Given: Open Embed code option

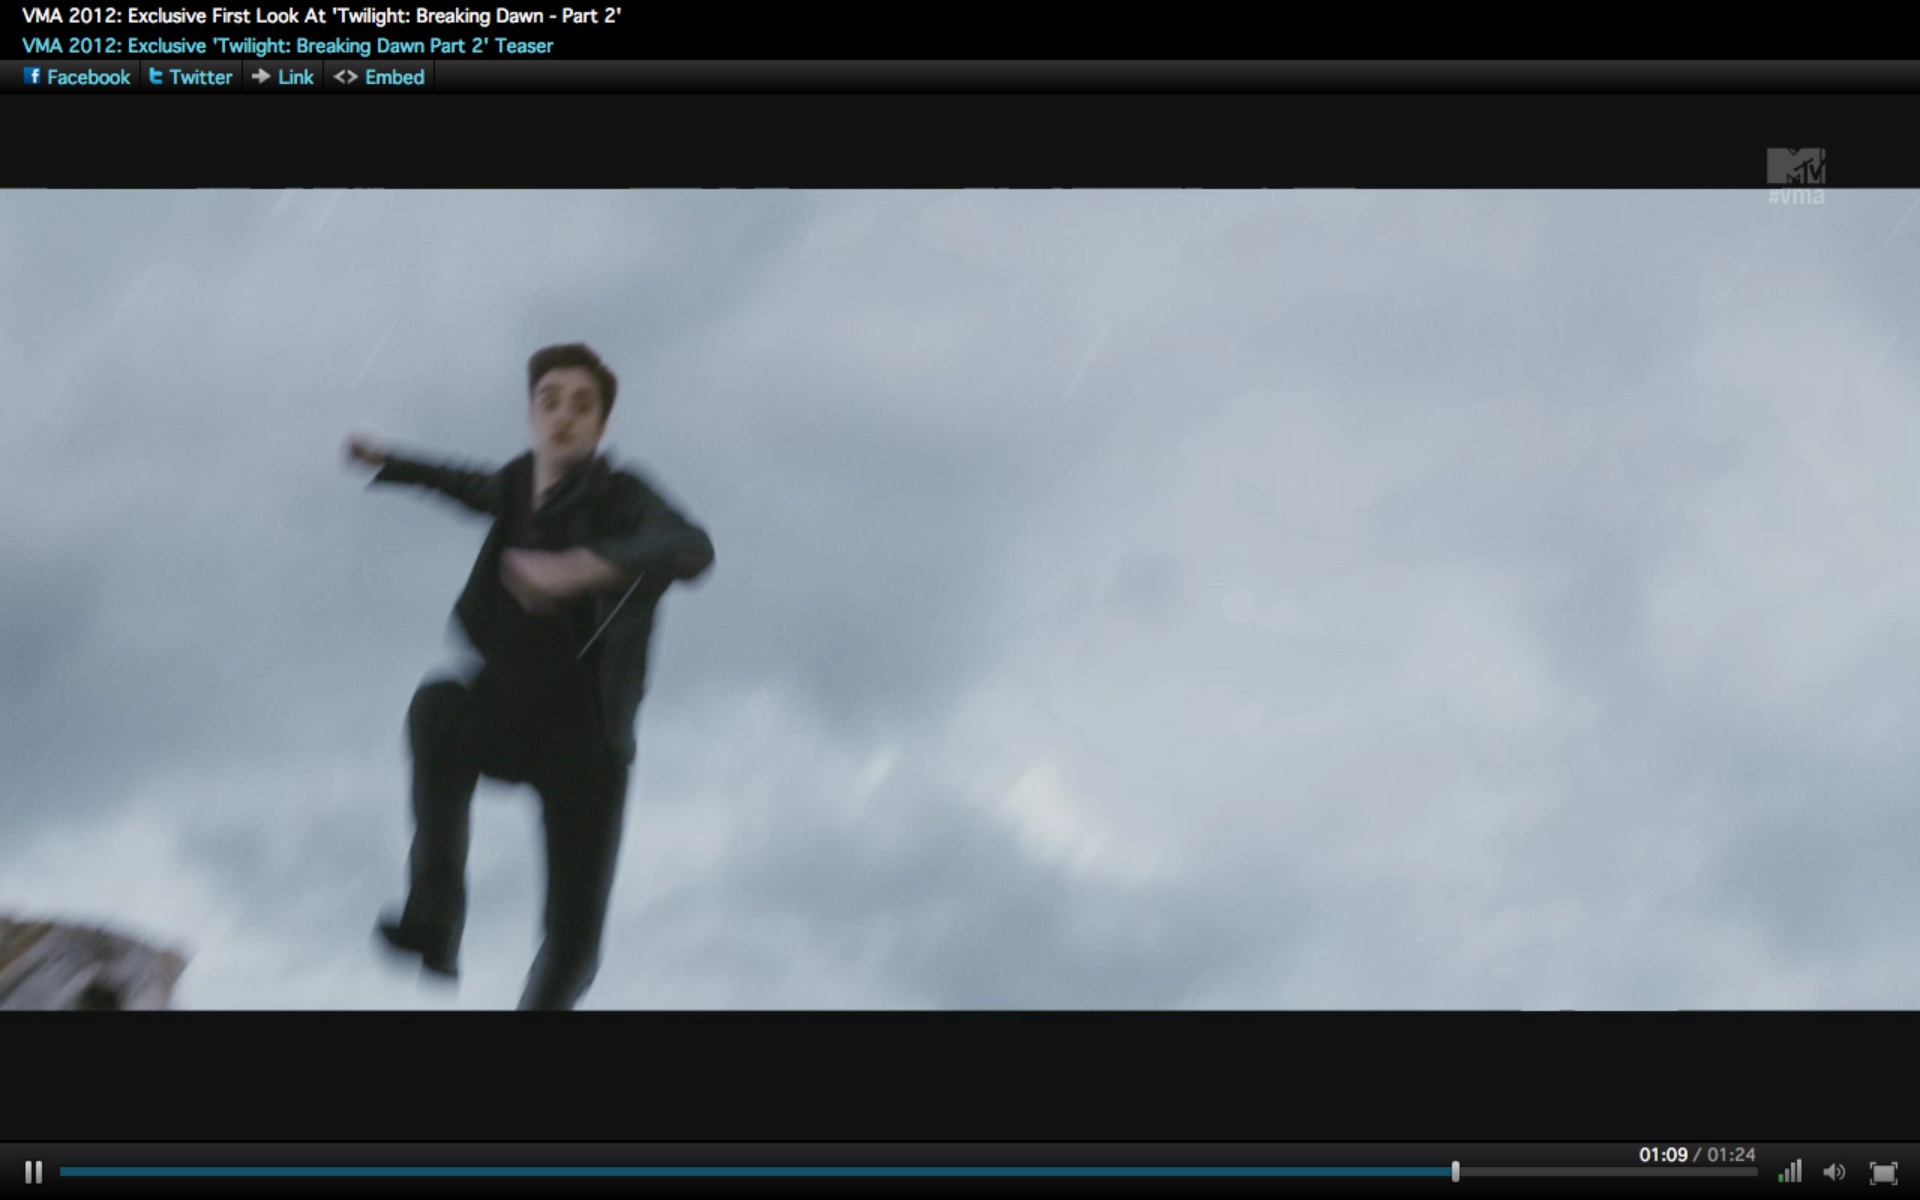Looking at the screenshot, I should [x=394, y=77].
